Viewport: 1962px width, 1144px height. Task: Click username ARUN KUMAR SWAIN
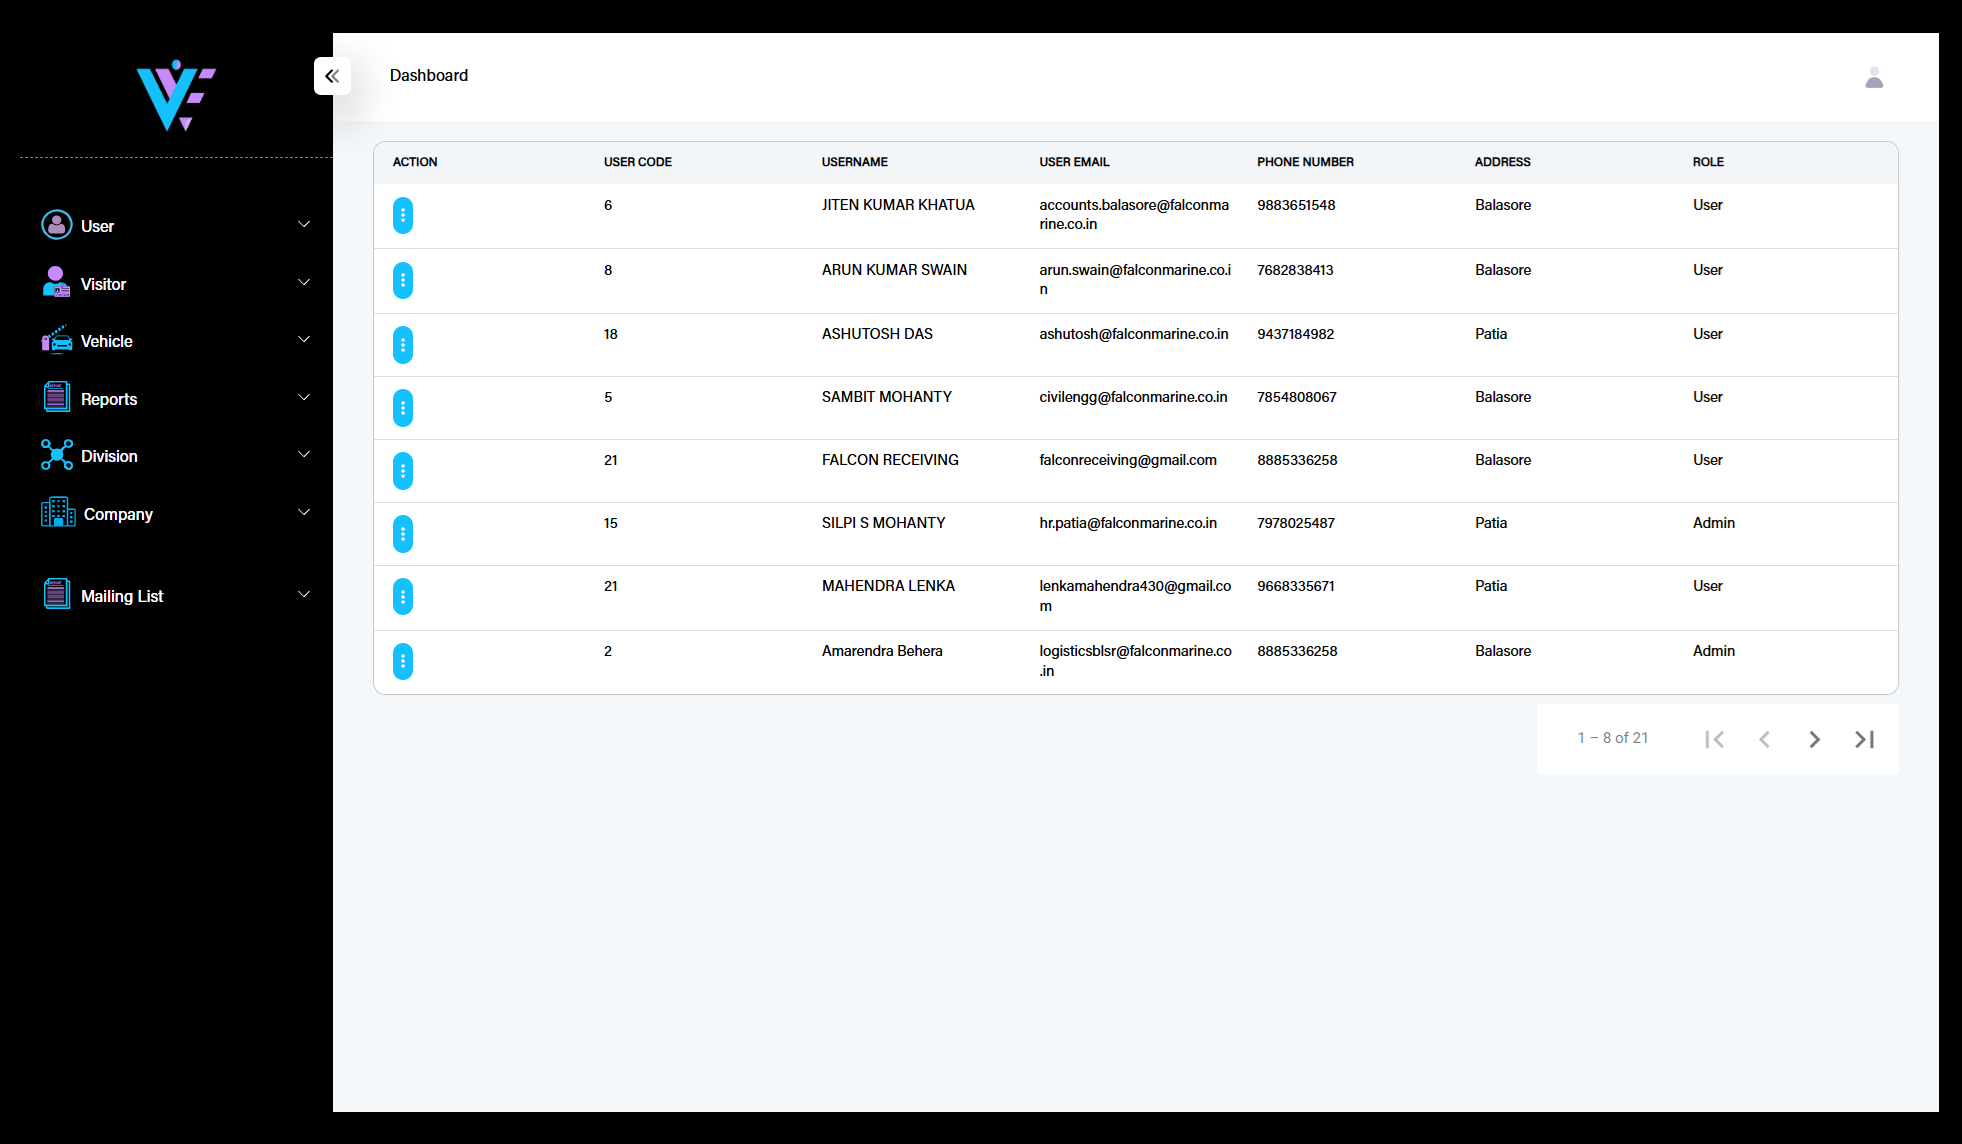(x=894, y=270)
